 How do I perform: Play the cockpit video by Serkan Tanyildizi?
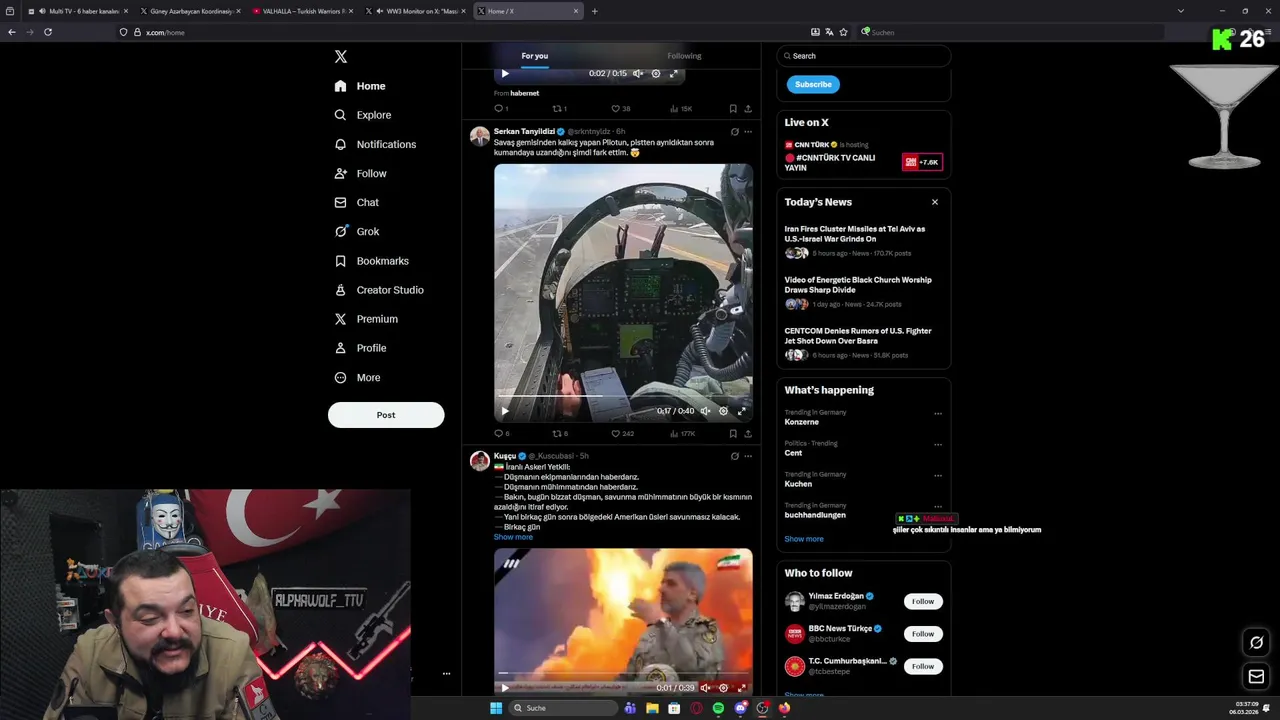(505, 411)
